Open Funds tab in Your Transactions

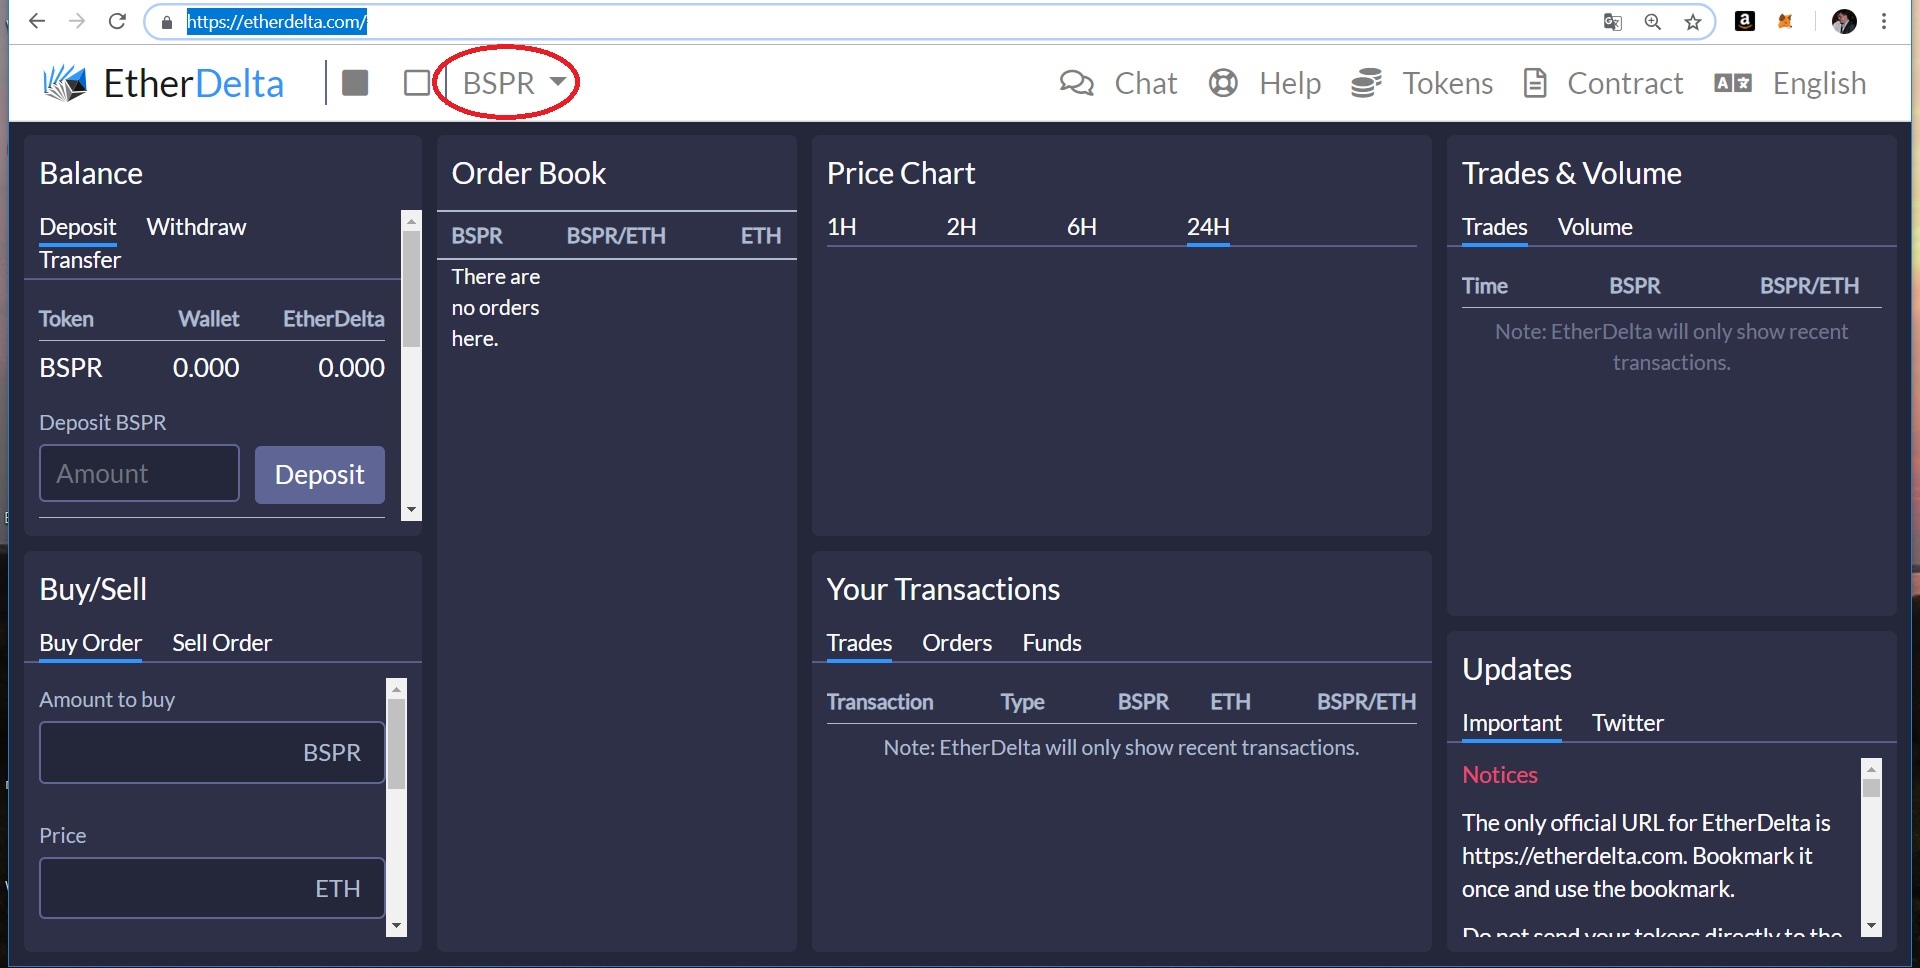[x=1052, y=643]
